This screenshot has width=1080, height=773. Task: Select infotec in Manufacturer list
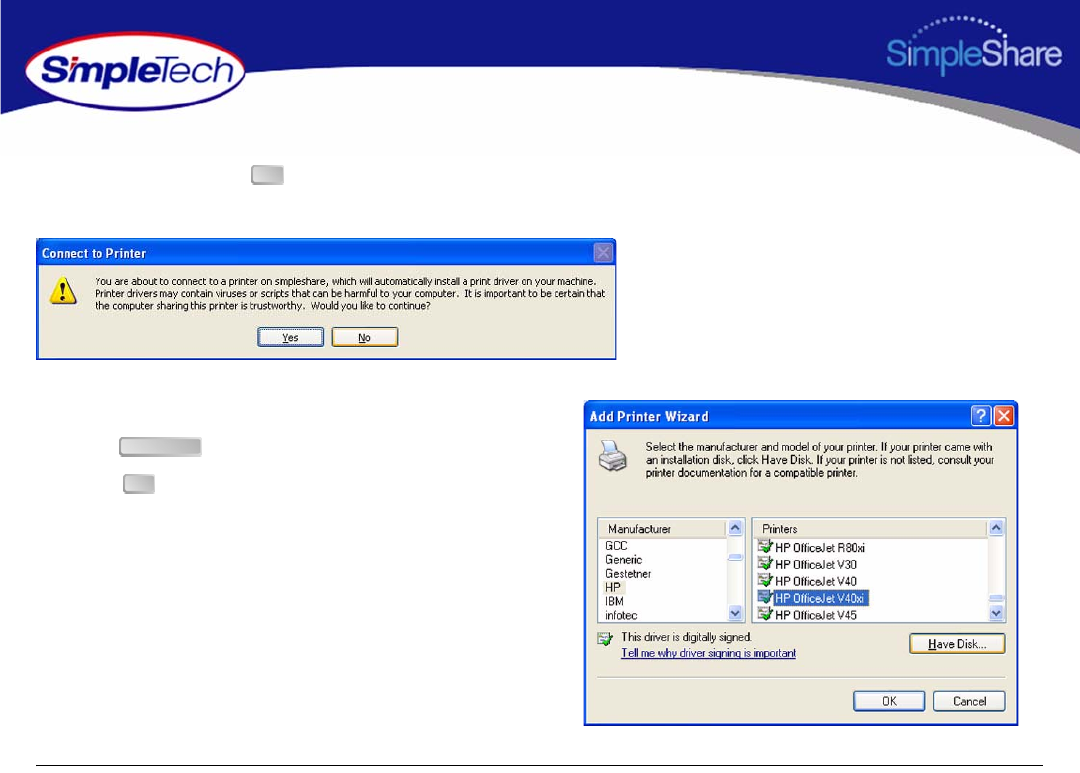click(x=621, y=615)
